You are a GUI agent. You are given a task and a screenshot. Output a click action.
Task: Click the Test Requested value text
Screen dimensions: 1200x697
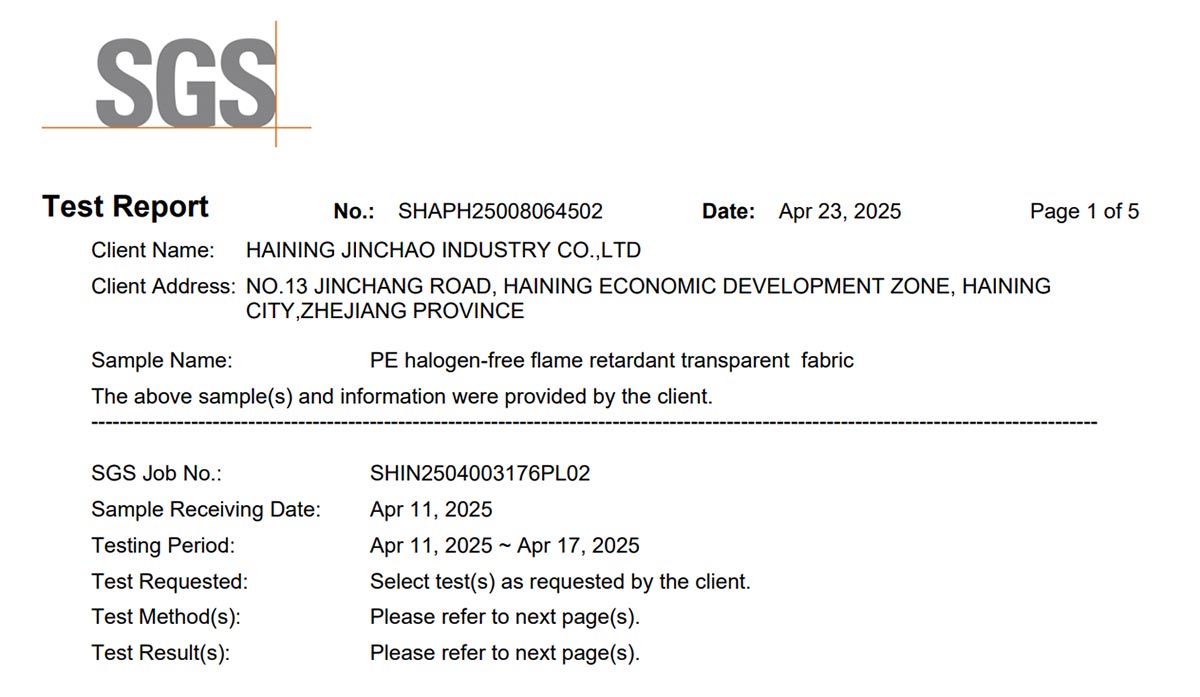click(x=560, y=582)
